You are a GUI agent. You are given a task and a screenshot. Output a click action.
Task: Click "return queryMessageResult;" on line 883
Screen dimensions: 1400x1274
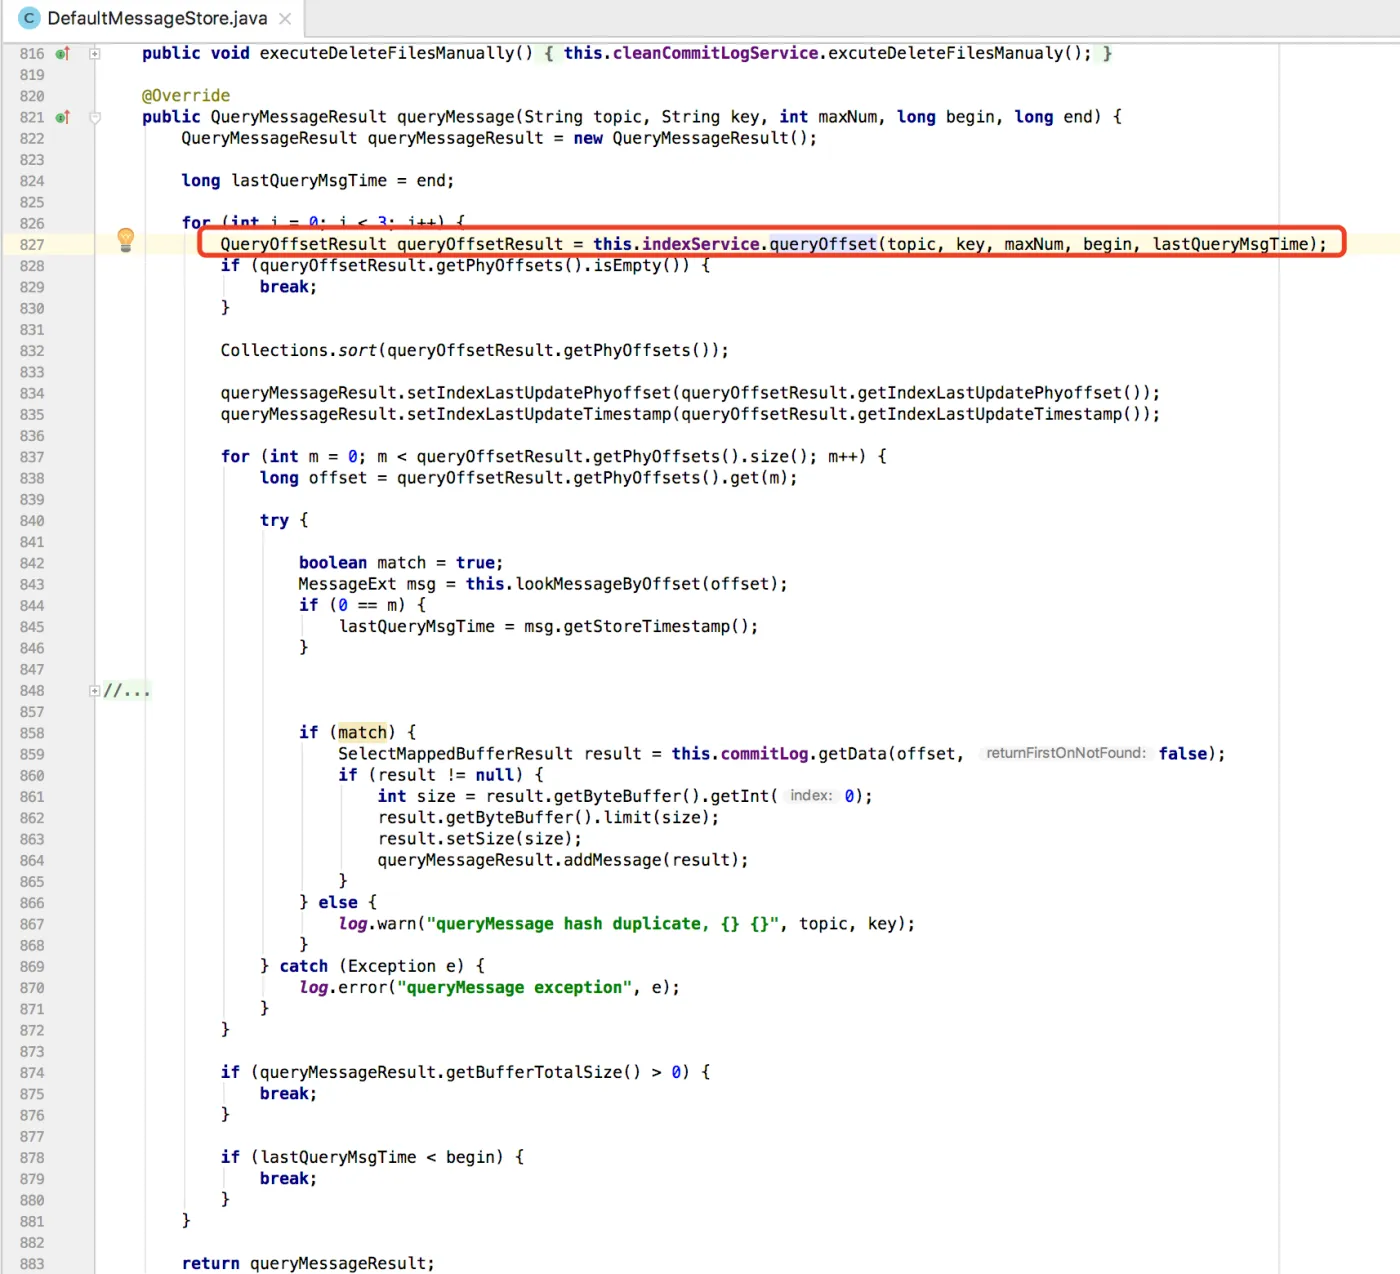[308, 1263]
